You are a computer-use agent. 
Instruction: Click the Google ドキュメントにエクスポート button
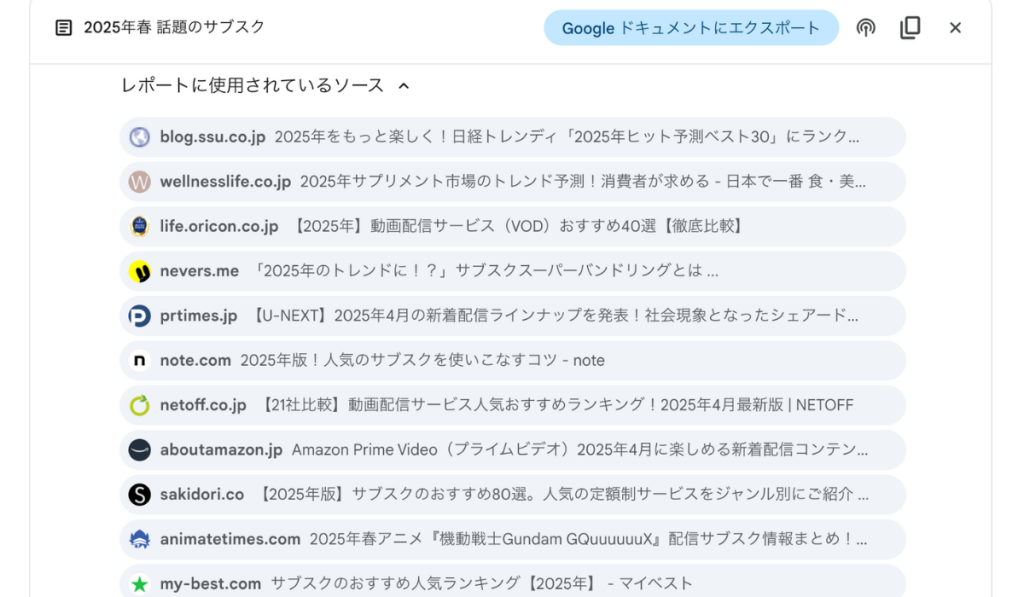coord(690,28)
